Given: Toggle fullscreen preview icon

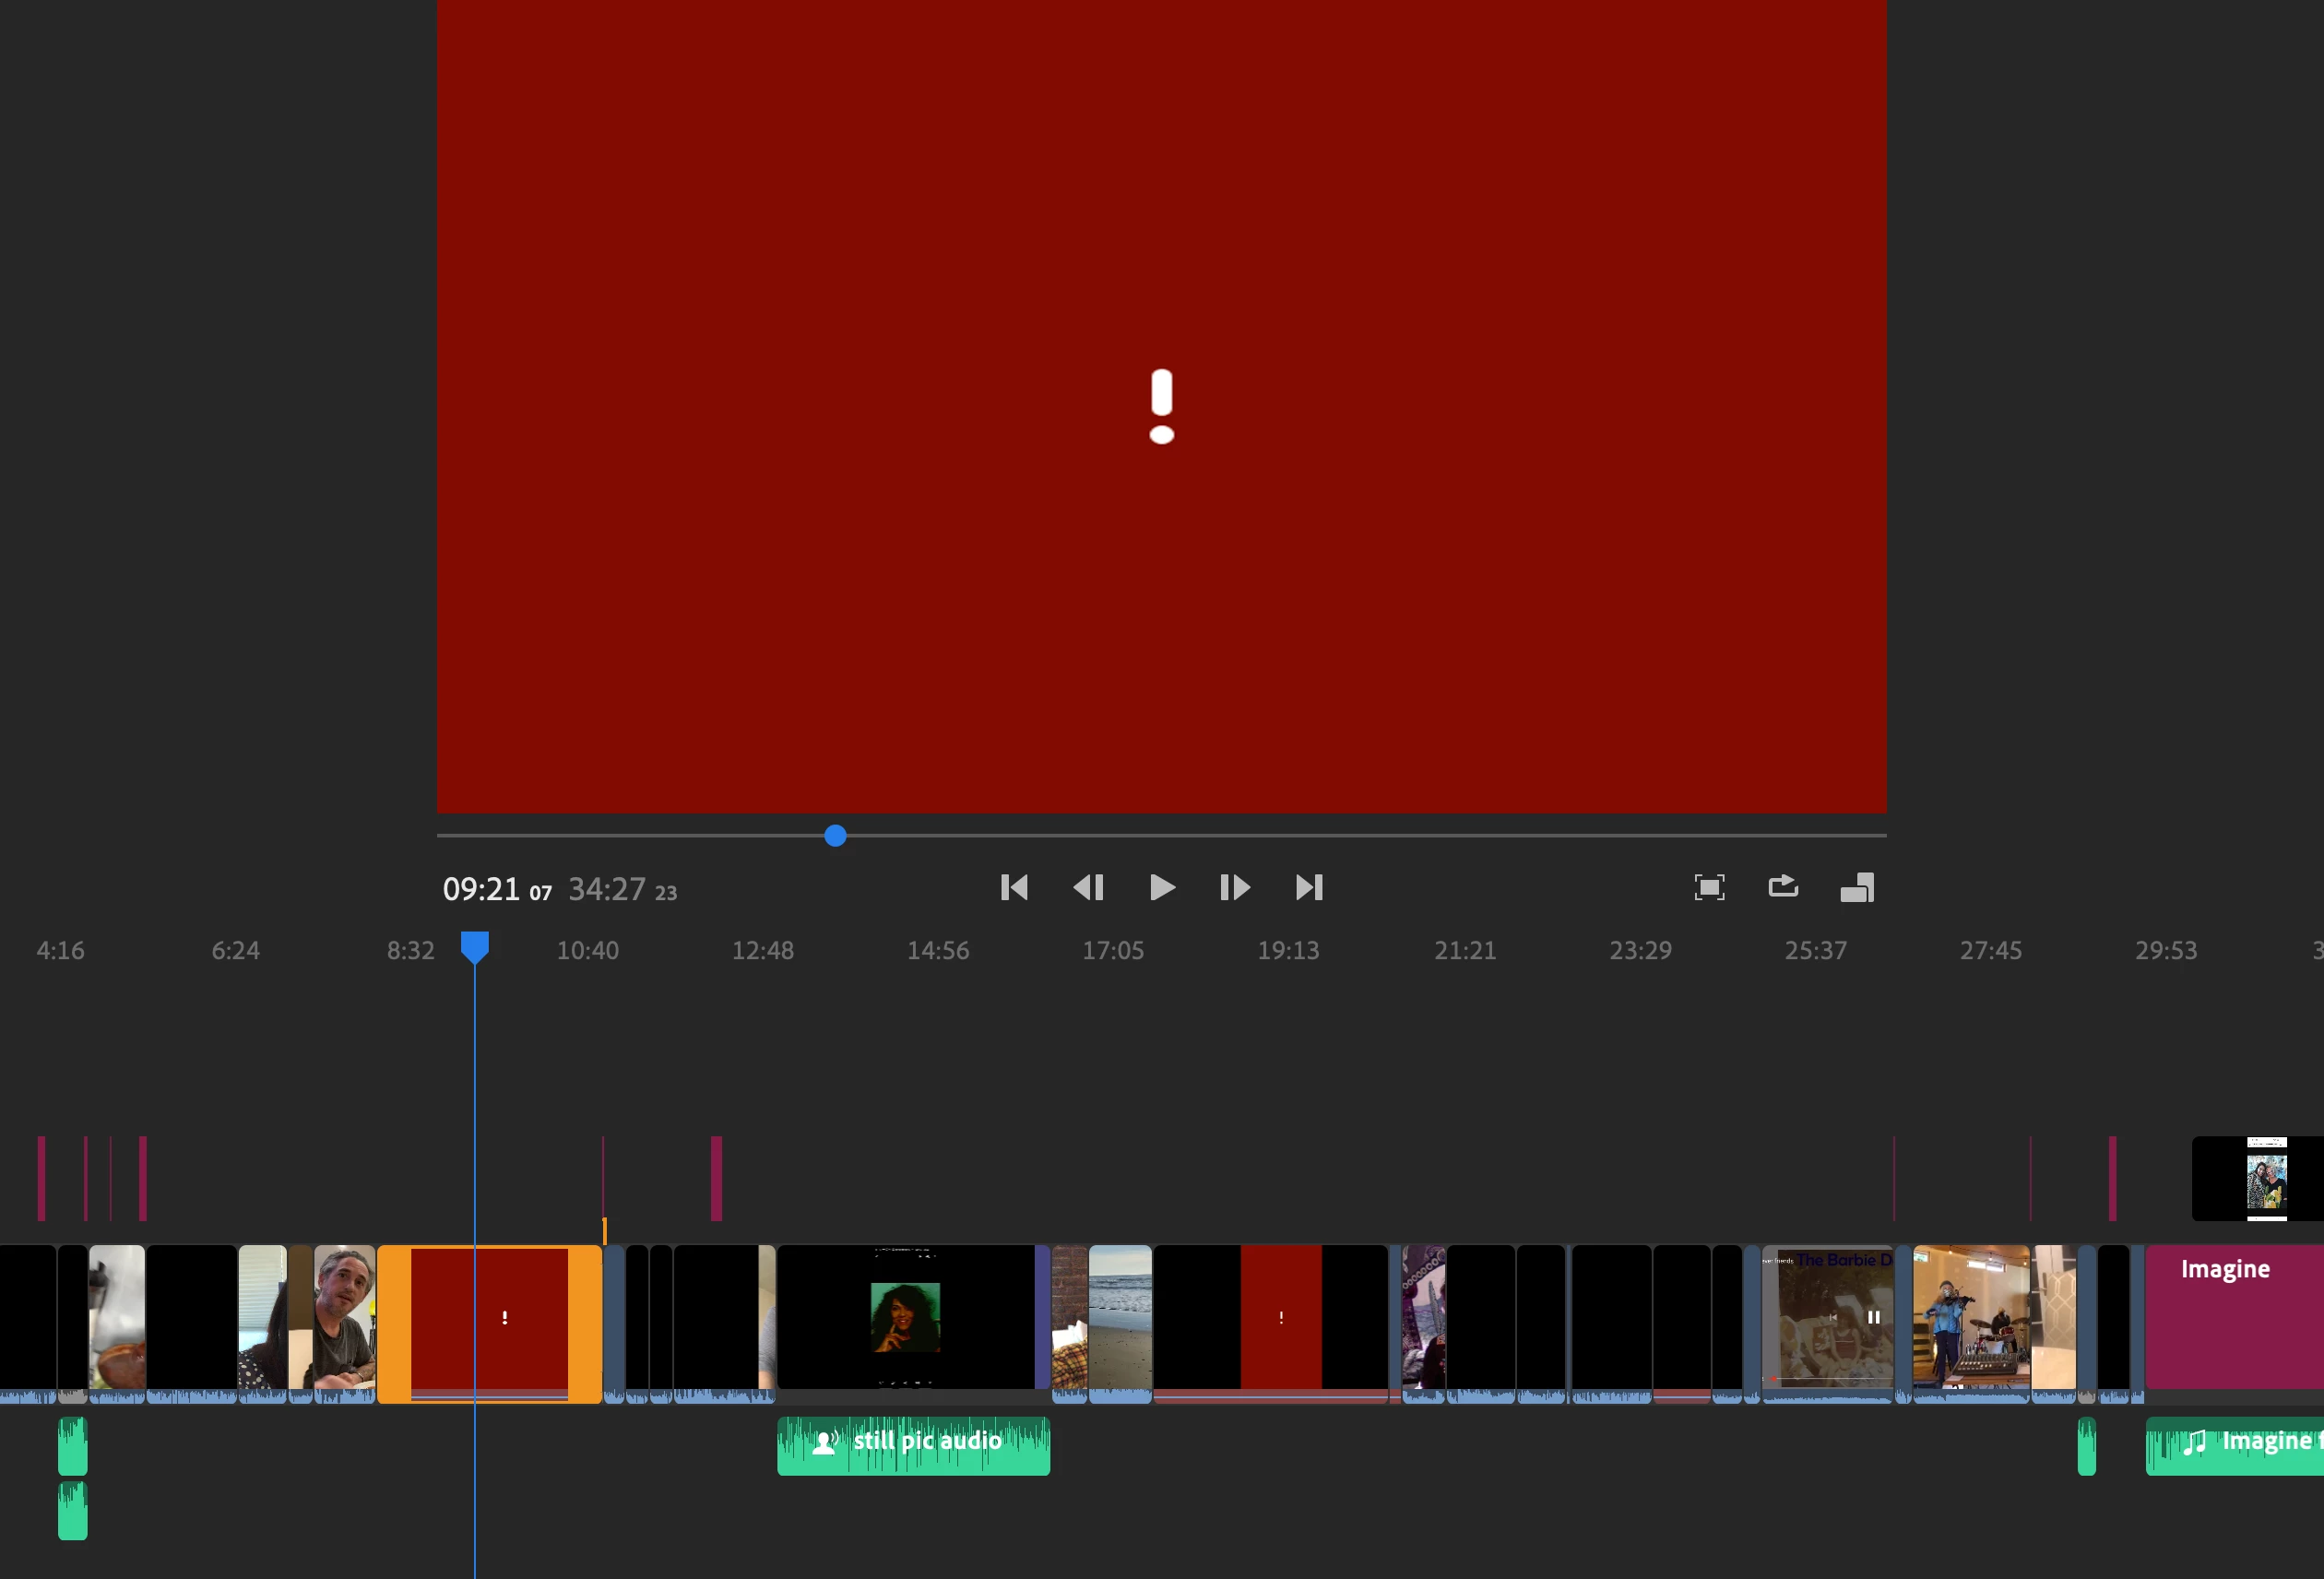Looking at the screenshot, I should pyautogui.click(x=1709, y=888).
